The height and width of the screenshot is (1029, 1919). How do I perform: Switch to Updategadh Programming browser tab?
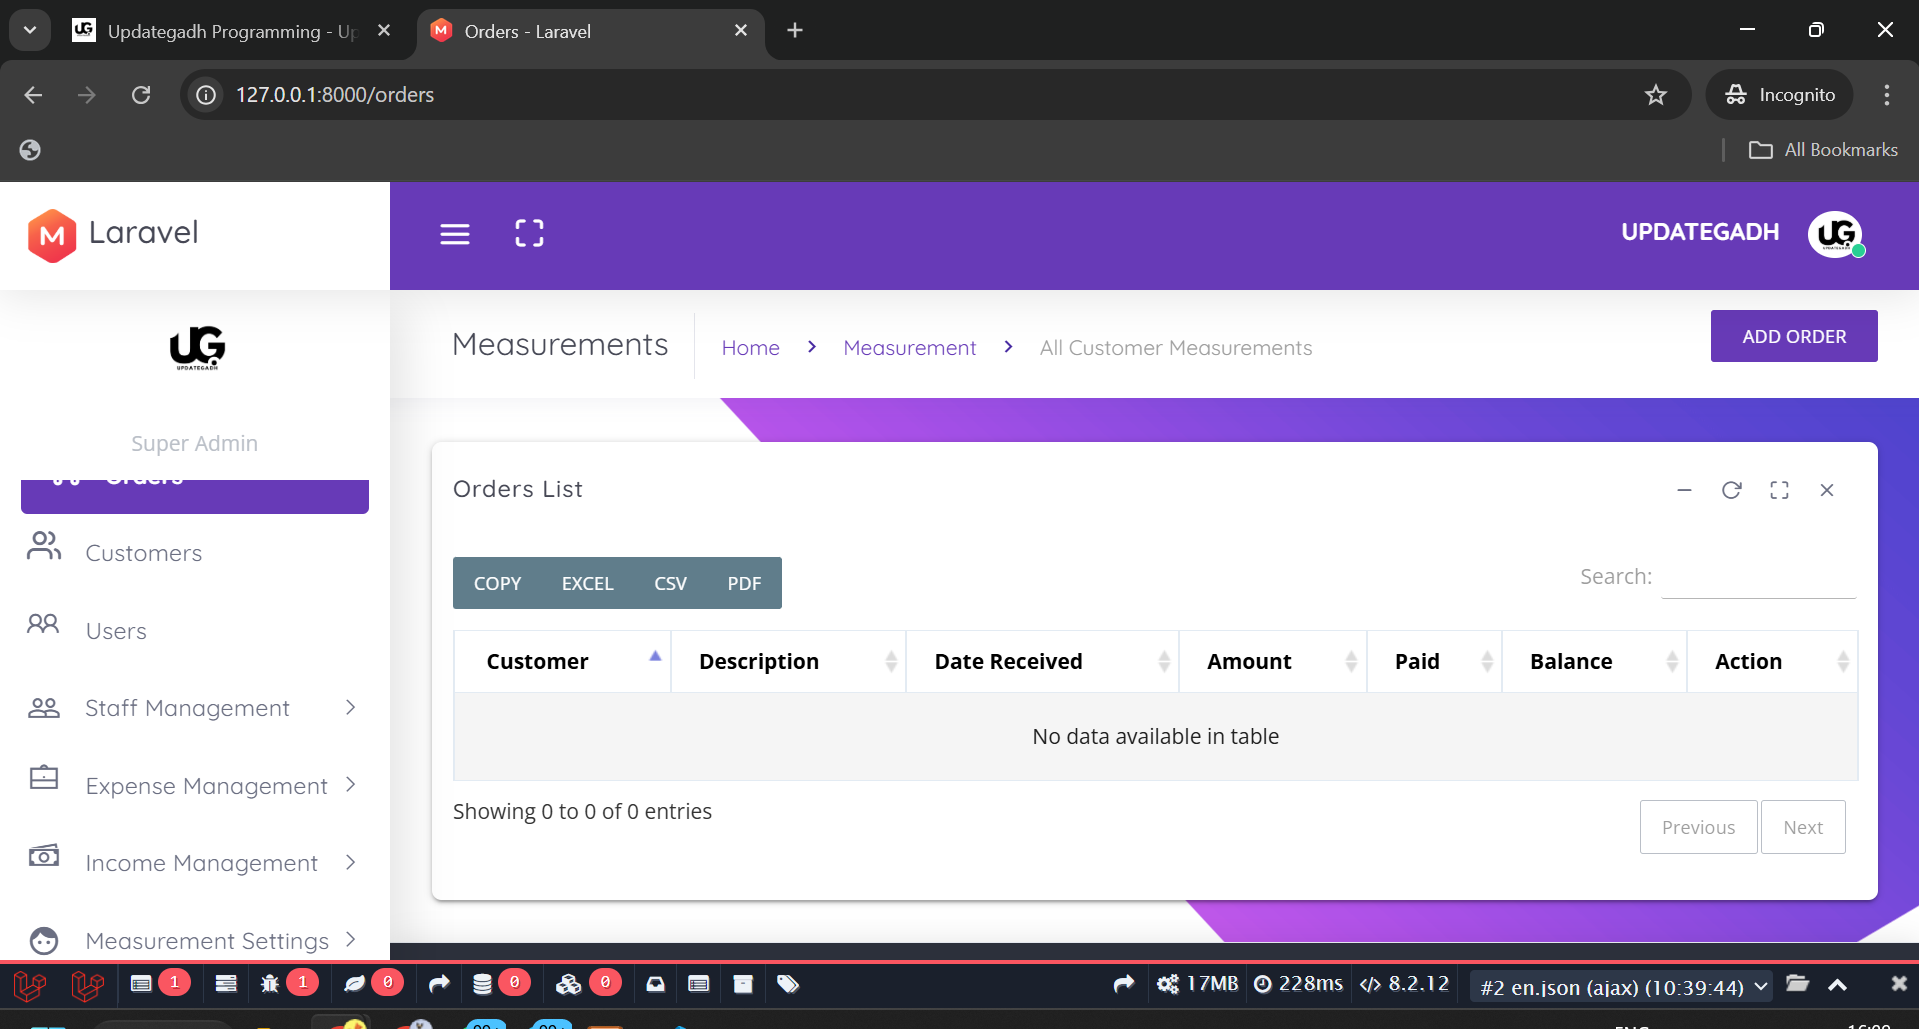232,31
